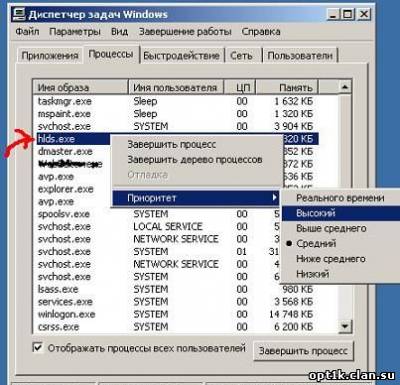Set priority to Низкий
The height and width of the screenshot is (385, 400).
pos(340,274)
